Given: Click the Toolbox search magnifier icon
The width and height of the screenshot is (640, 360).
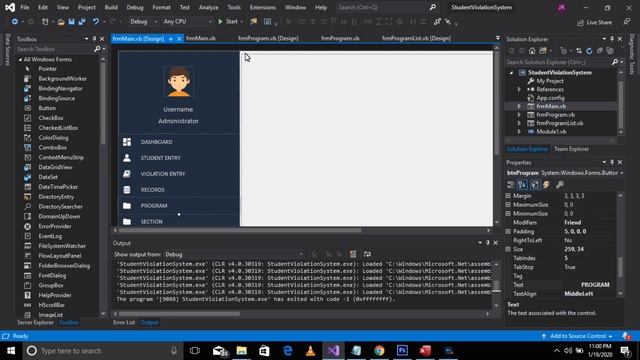Looking at the screenshot, I should click(97, 49).
